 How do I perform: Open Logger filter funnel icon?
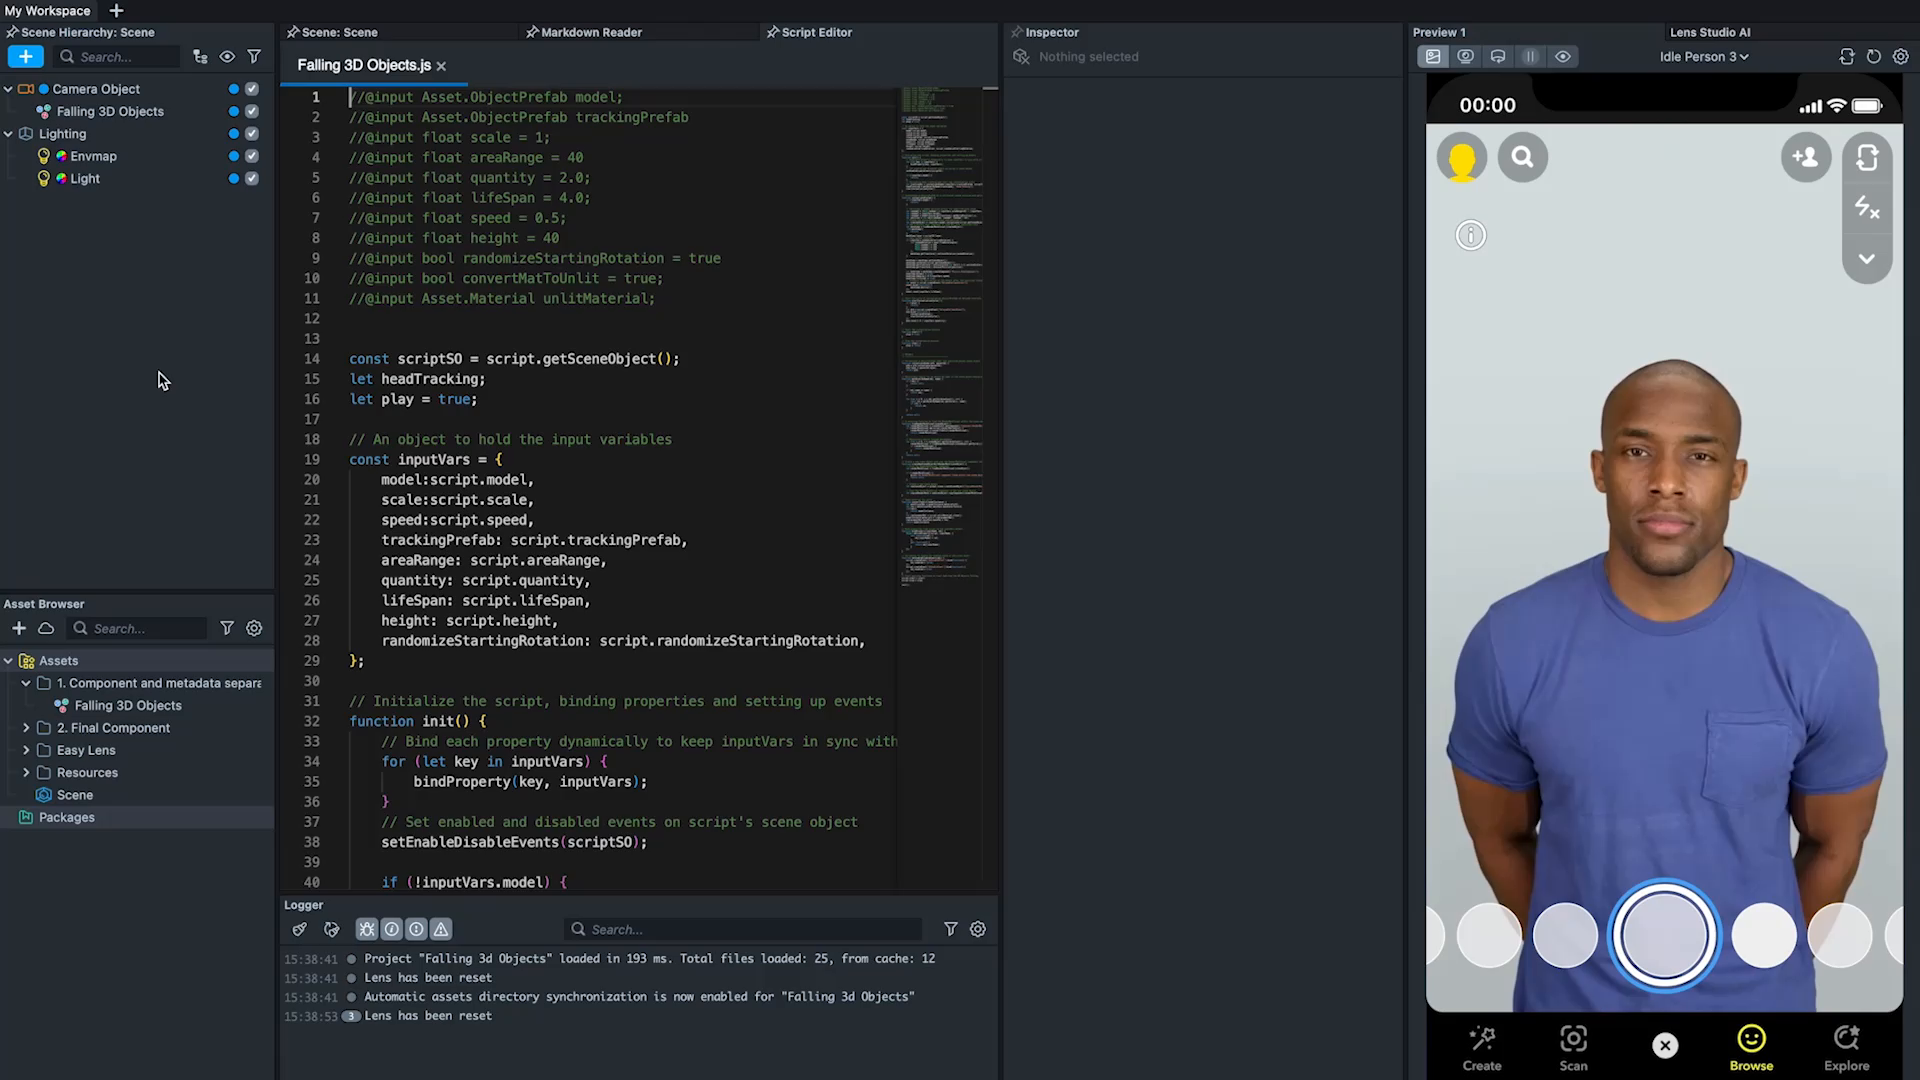(951, 930)
